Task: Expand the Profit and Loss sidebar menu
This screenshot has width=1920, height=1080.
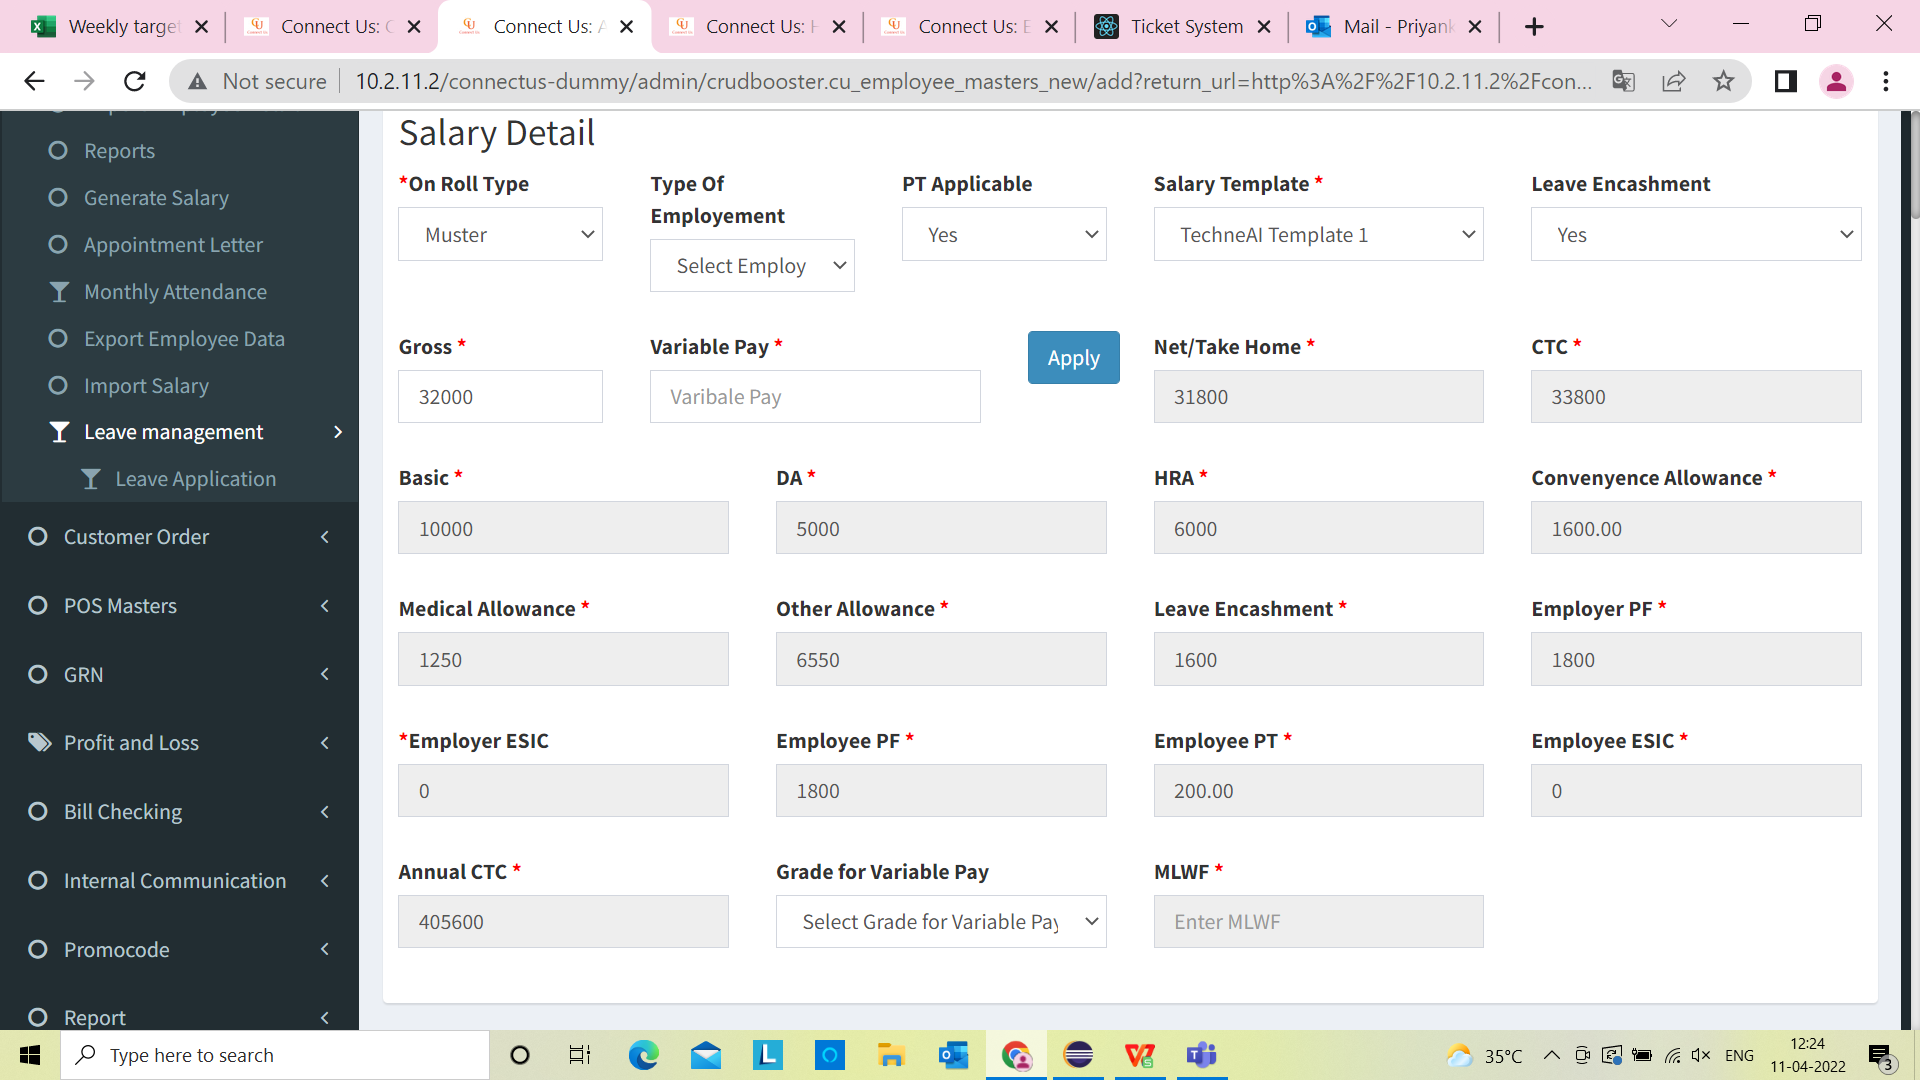Action: click(180, 743)
